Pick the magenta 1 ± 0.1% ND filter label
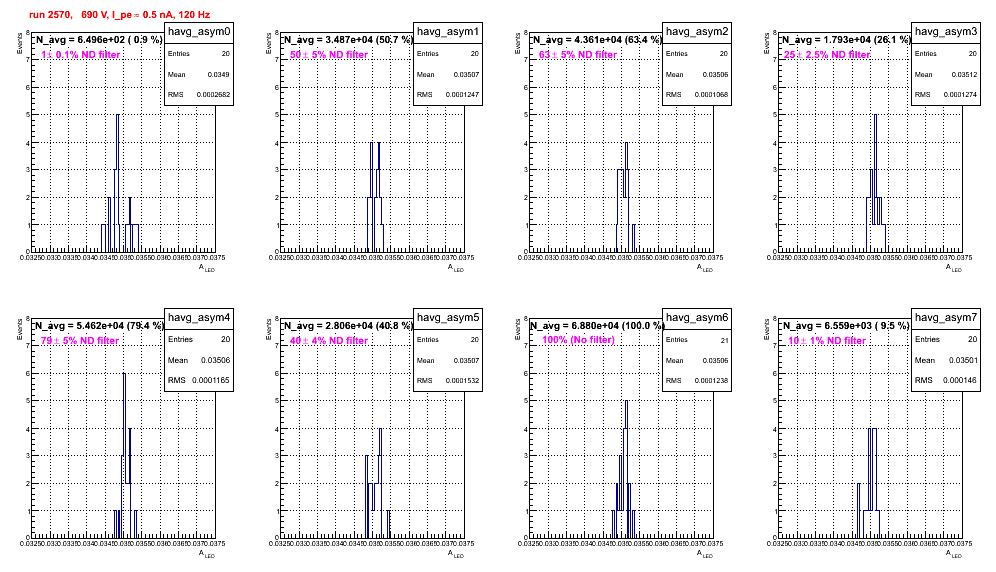The height and width of the screenshot is (572, 996). coord(81,55)
